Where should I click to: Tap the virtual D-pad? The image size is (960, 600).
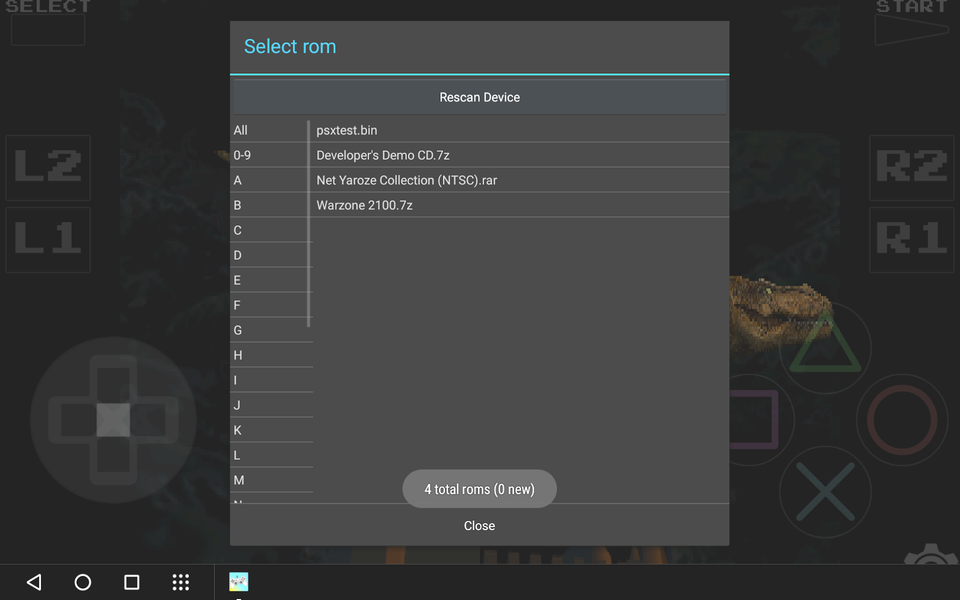113,420
